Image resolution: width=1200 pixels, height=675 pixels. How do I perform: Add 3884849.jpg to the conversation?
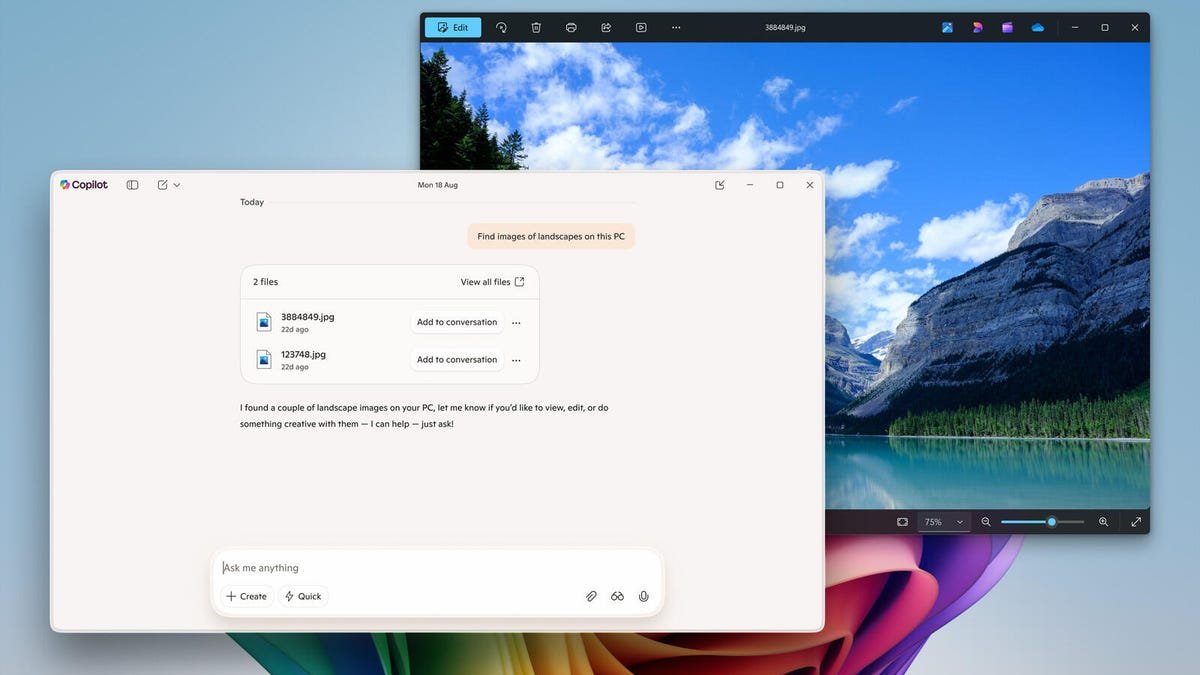click(x=456, y=322)
